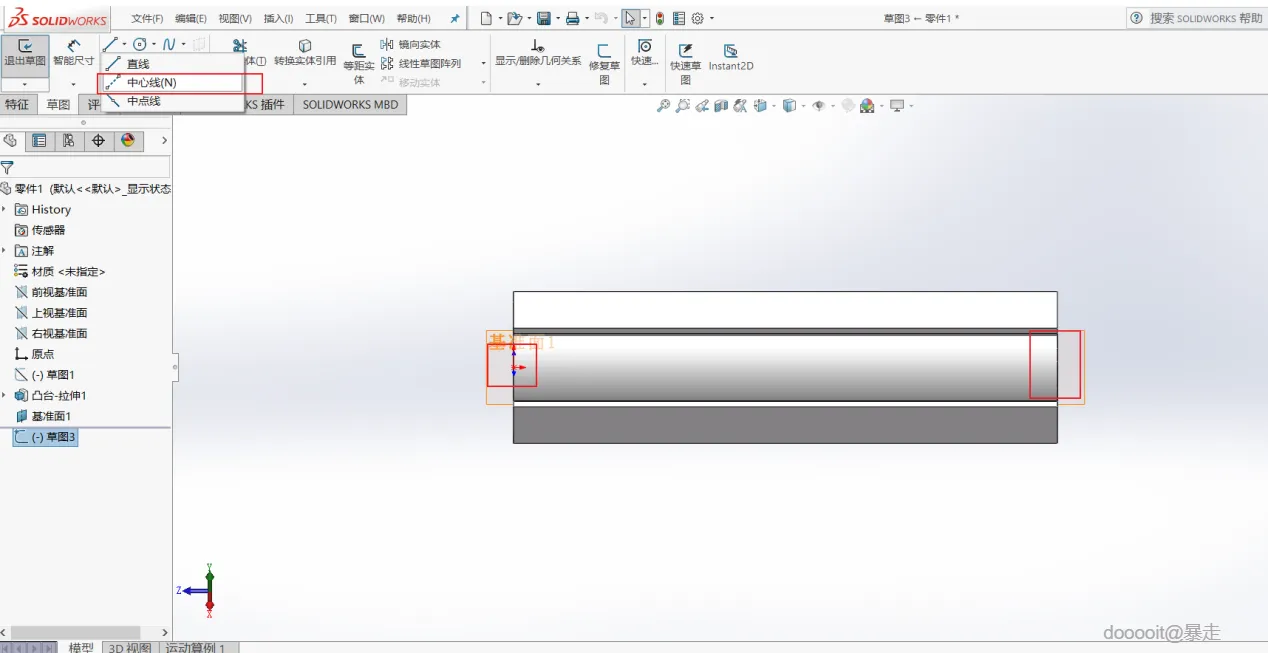Choose 直线 from line dropdown
Viewport: 1268px width, 653px height.
pos(172,64)
